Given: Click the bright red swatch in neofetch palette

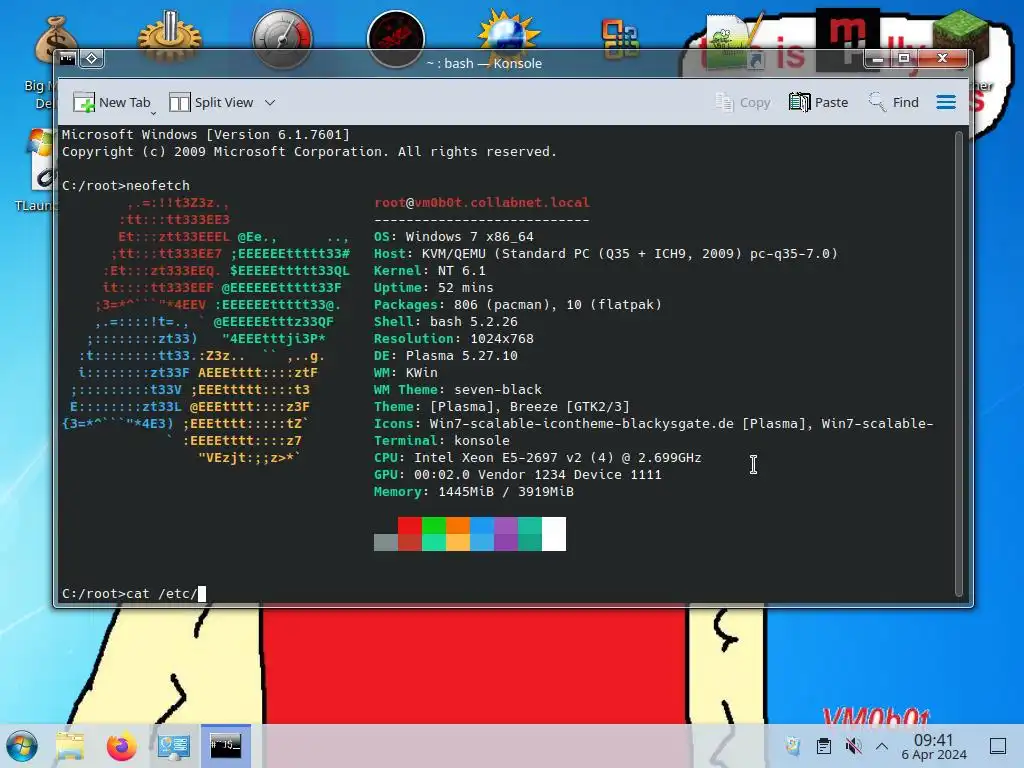Looking at the screenshot, I should click(409, 526).
